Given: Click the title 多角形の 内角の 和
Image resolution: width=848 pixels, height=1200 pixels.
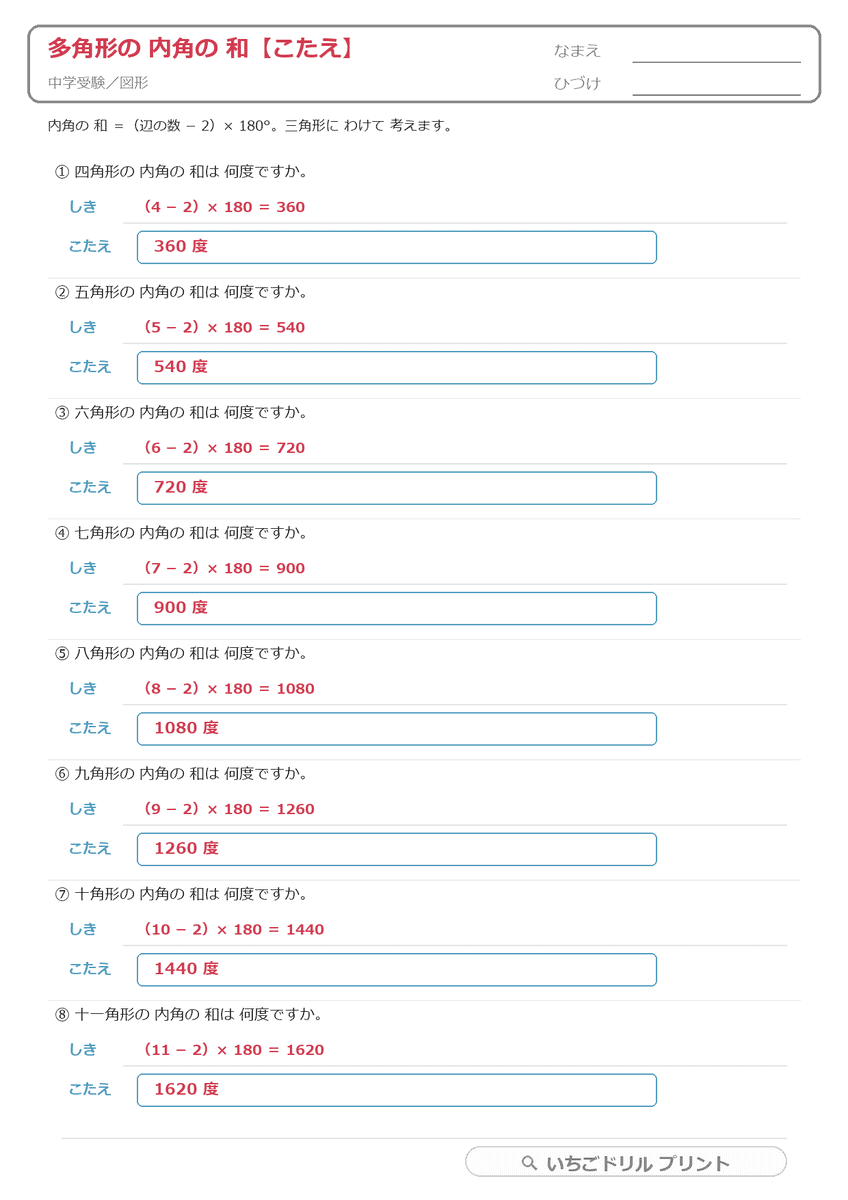Looking at the screenshot, I should 148,48.
